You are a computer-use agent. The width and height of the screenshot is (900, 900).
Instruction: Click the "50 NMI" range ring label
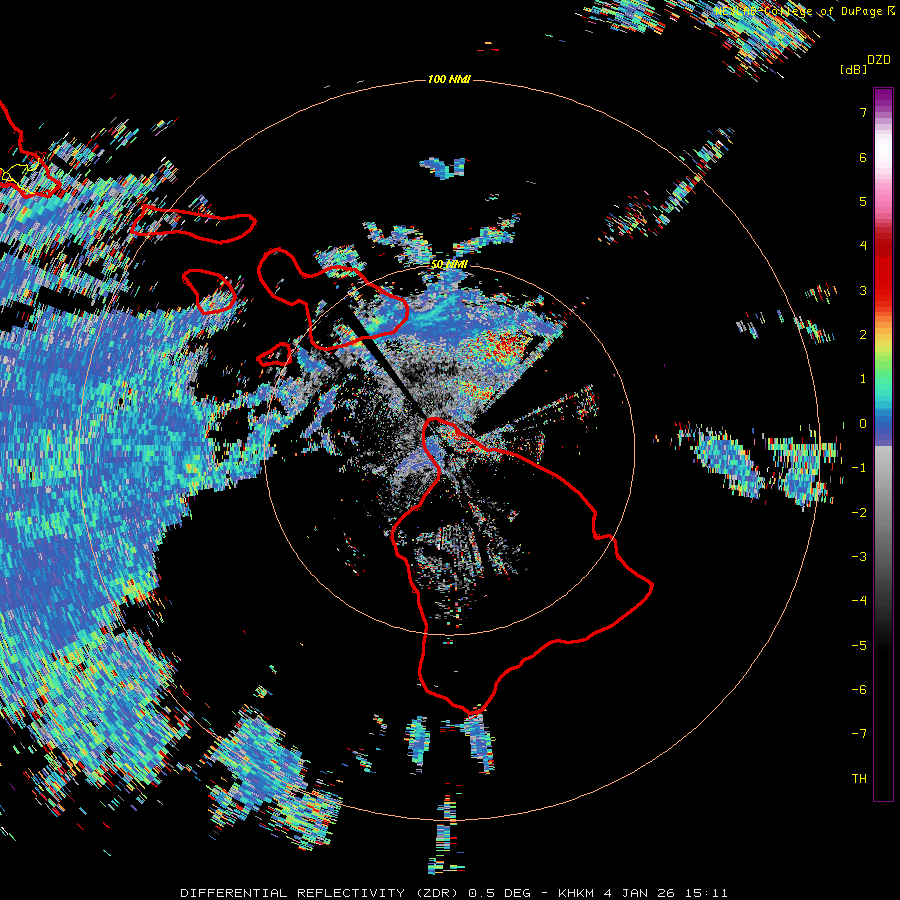(449, 264)
